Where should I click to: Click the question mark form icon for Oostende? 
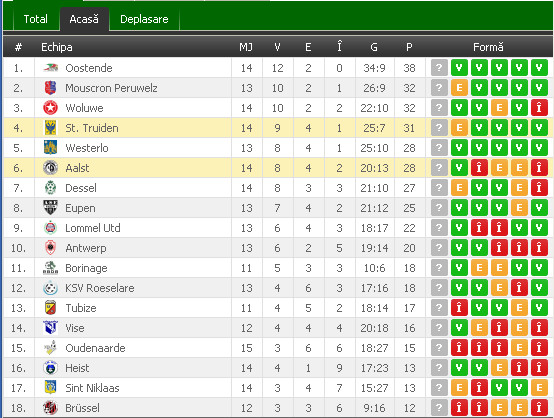point(439,67)
